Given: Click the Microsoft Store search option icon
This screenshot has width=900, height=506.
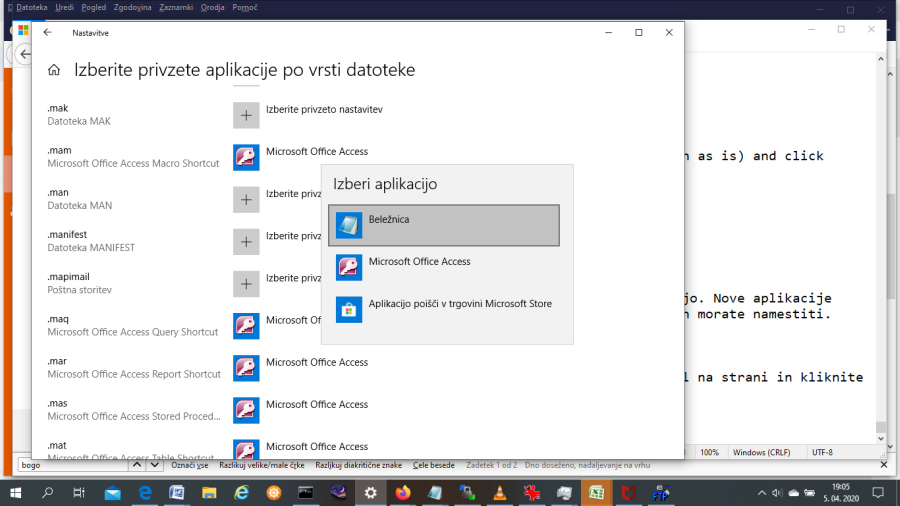Looking at the screenshot, I should click(x=349, y=309).
